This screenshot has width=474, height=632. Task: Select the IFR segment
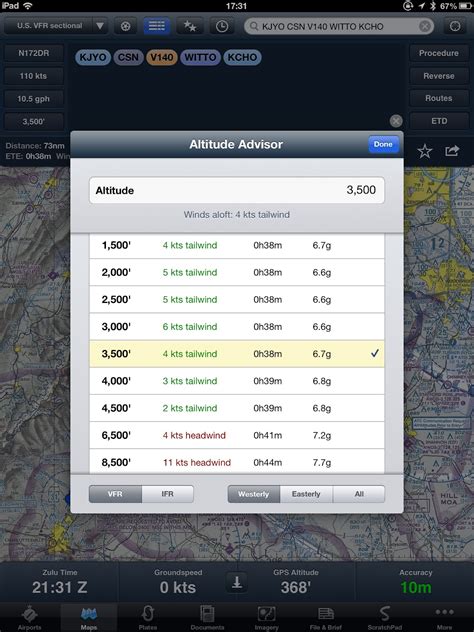[168, 494]
